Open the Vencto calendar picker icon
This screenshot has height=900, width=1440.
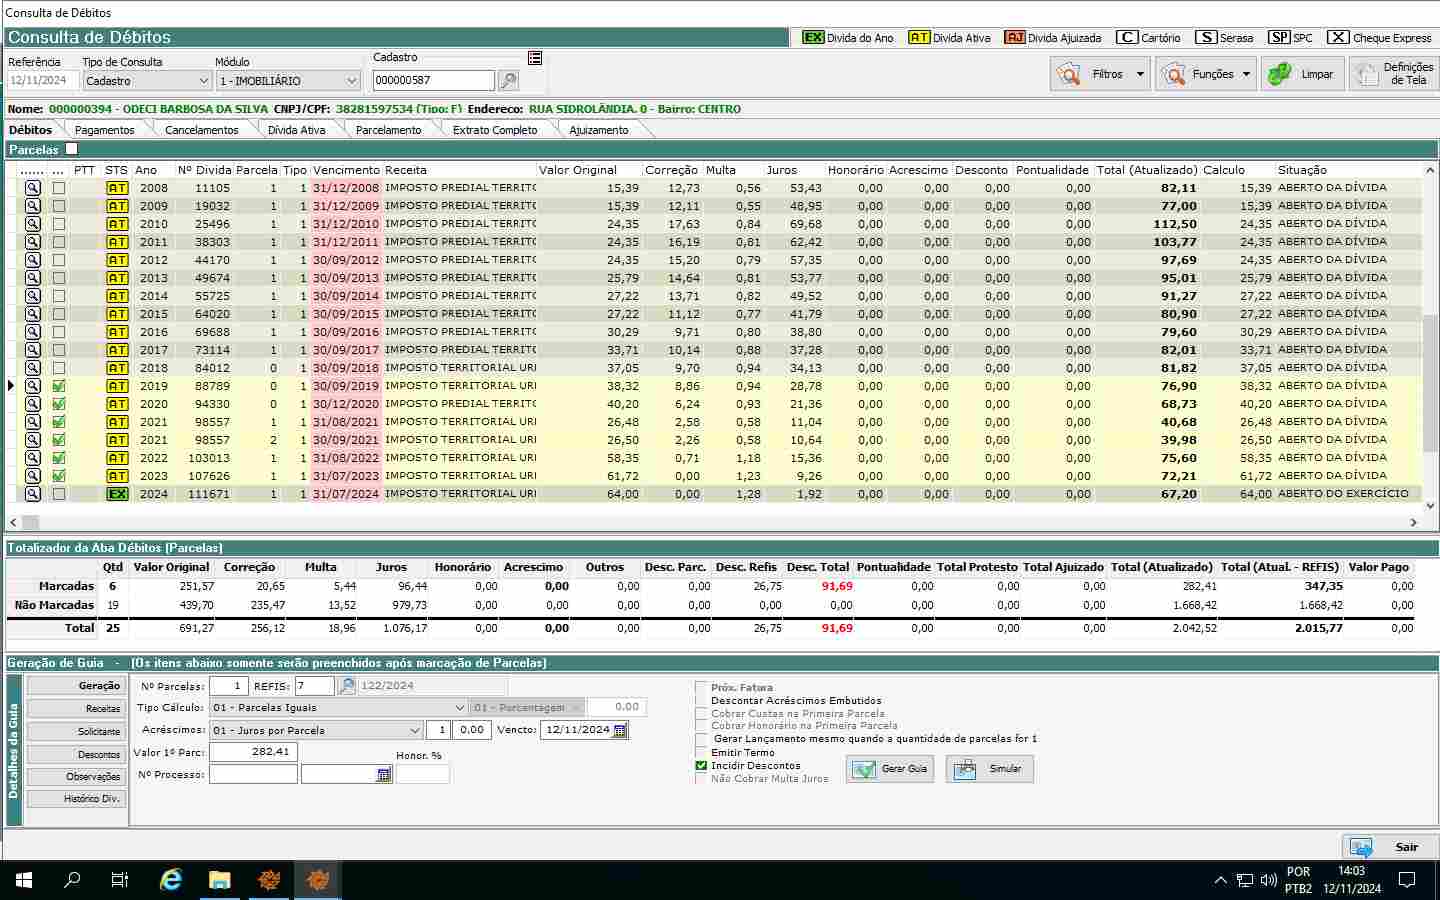pos(620,730)
